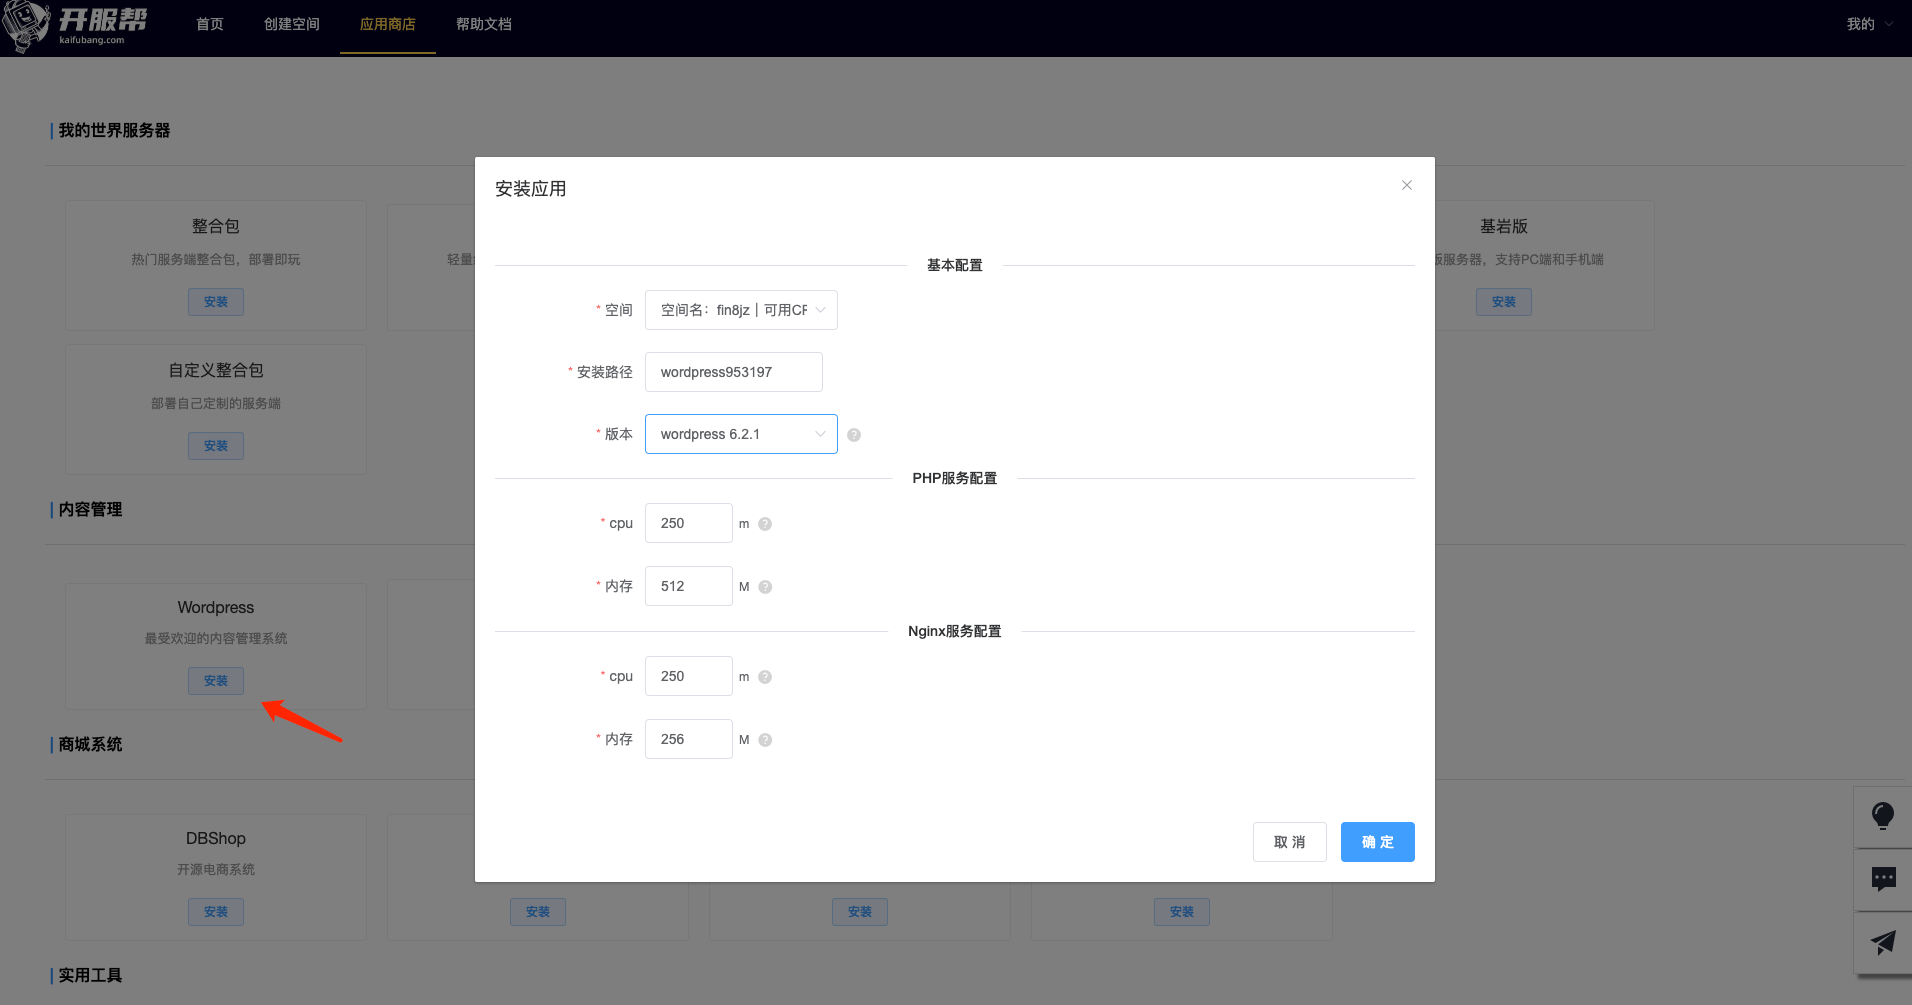Click help icon beside PHP memory field
1912x1005 pixels.
[765, 587]
